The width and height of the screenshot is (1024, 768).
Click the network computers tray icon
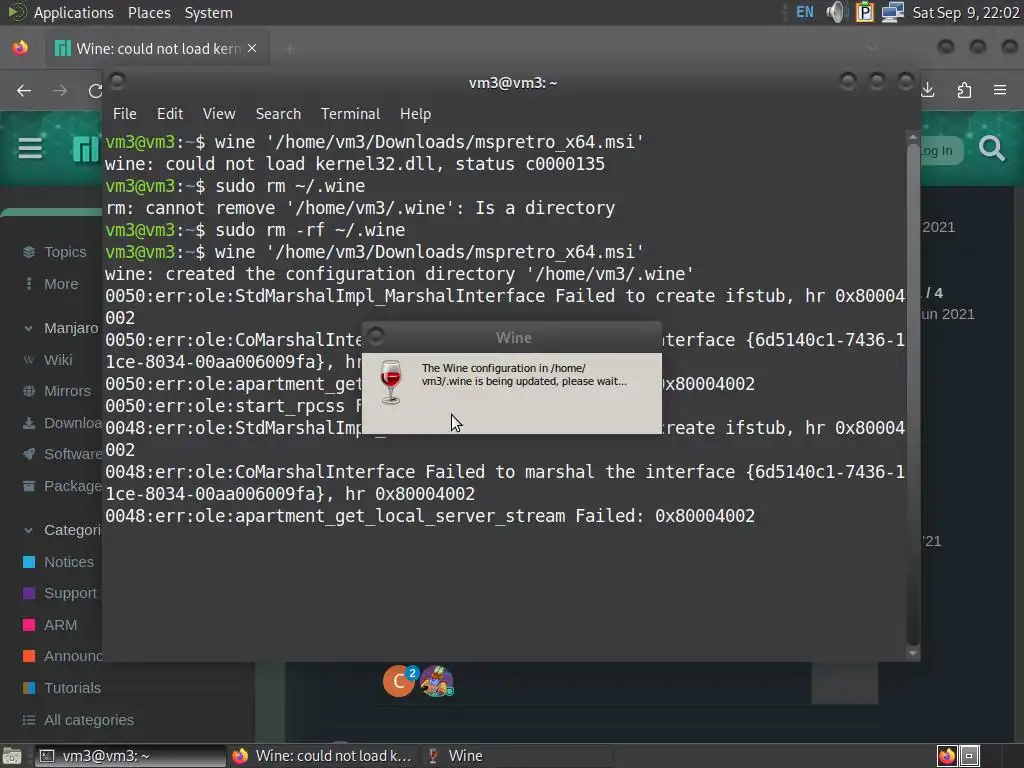(892, 12)
